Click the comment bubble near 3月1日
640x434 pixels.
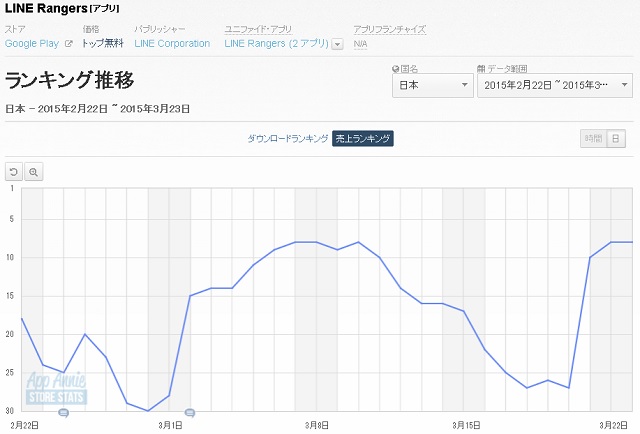point(189,412)
